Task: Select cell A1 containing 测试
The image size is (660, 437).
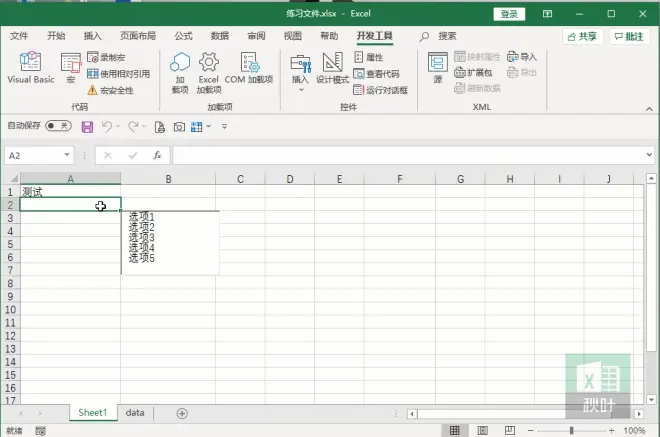Action: tap(70, 192)
